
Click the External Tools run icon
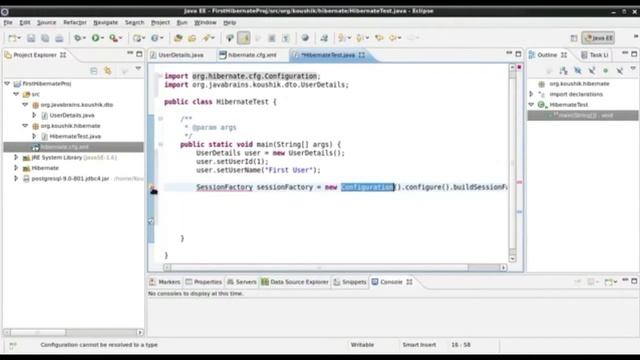click(113, 38)
